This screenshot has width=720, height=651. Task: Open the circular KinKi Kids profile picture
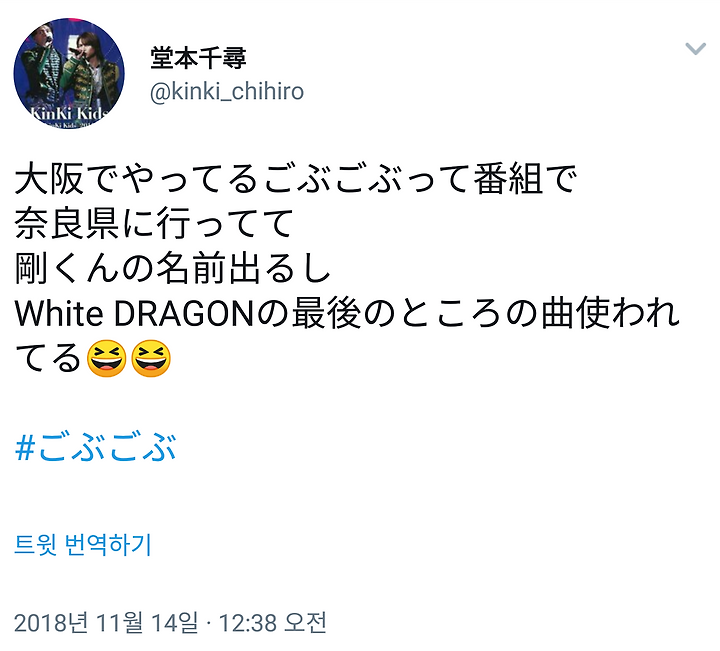[x=69, y=73]
